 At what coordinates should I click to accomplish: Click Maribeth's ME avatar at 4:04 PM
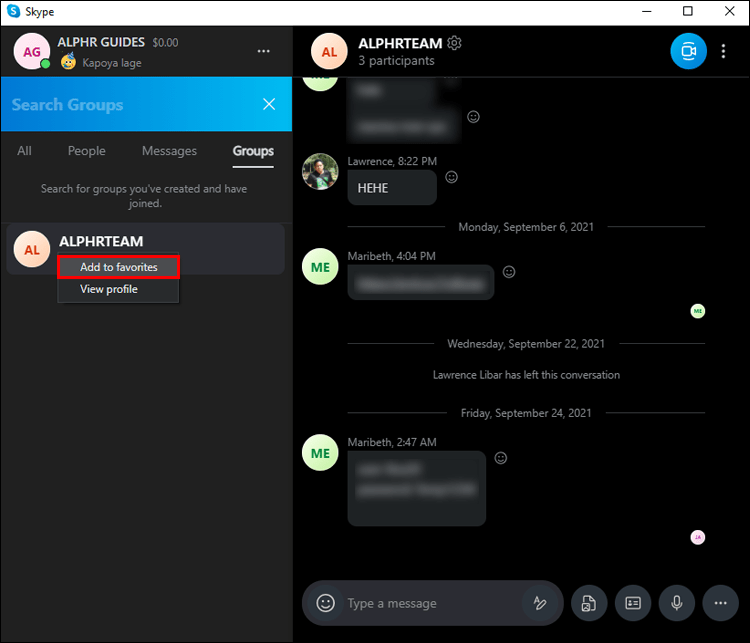(320, 266)
